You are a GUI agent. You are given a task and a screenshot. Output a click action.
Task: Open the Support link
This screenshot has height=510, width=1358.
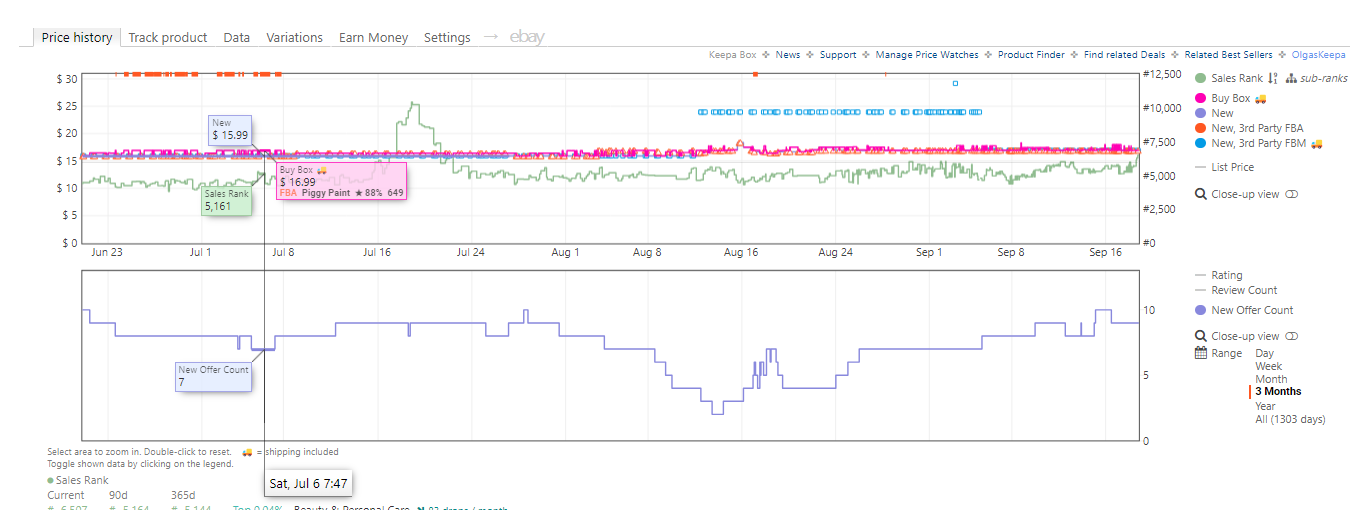pos(838,55)
